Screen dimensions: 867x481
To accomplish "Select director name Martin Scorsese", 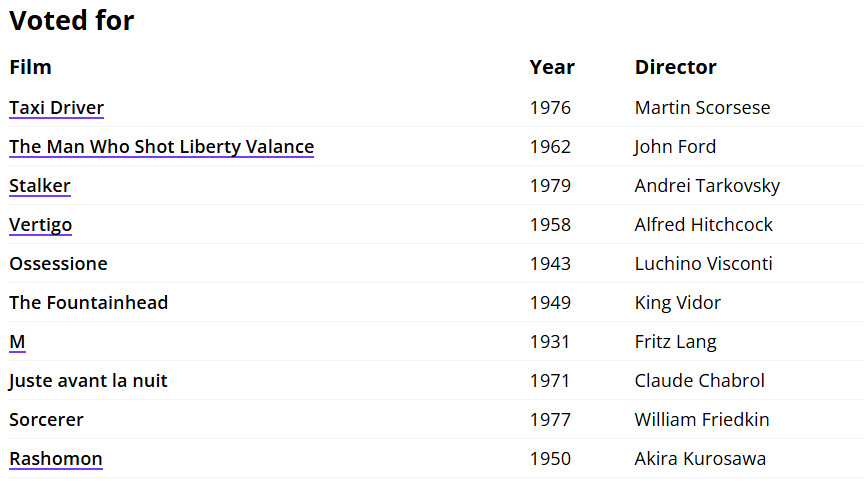I will (702, 107).
